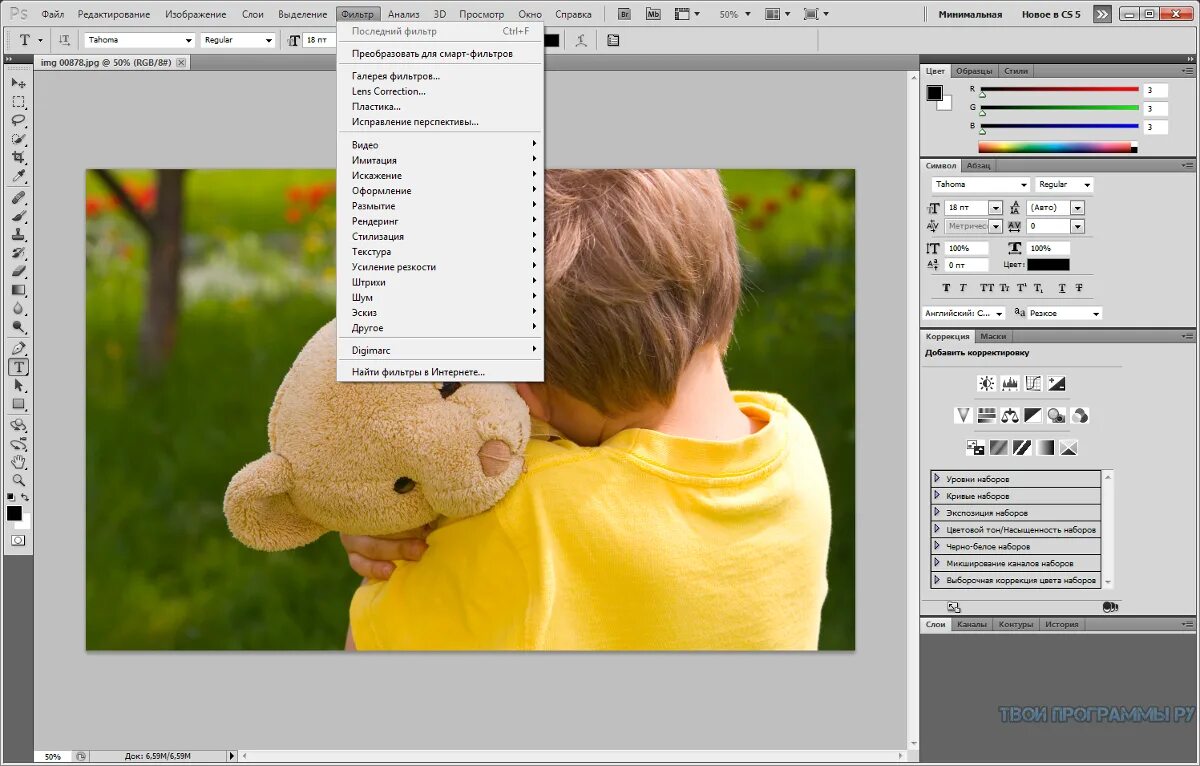Image resolution: width=1200 pixels, height=766 pixels.
Task: Open the font size dropdown in Character panel
Action: click(995, 208)
